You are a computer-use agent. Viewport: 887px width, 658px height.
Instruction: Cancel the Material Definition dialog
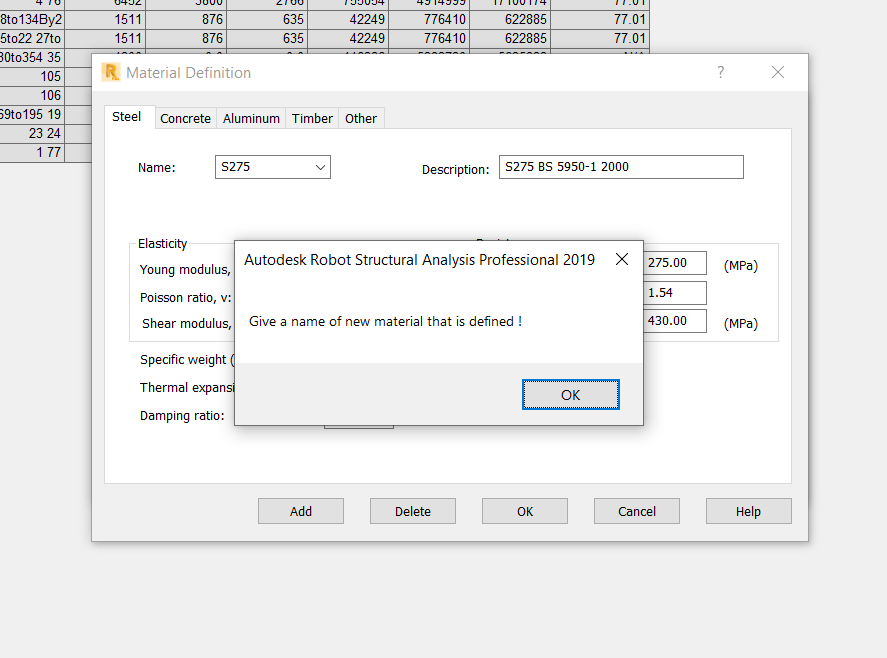pos(636,511)
